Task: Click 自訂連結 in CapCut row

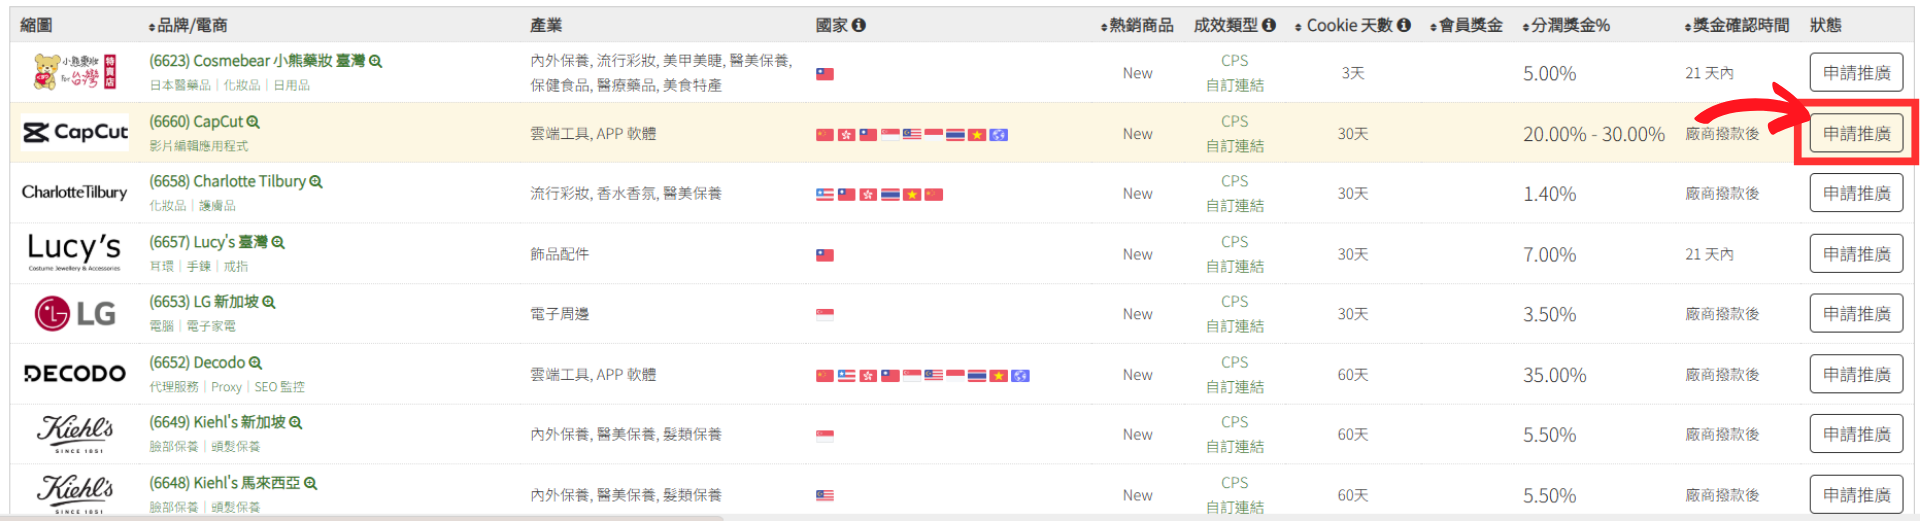Action: tap(1235, 146)
